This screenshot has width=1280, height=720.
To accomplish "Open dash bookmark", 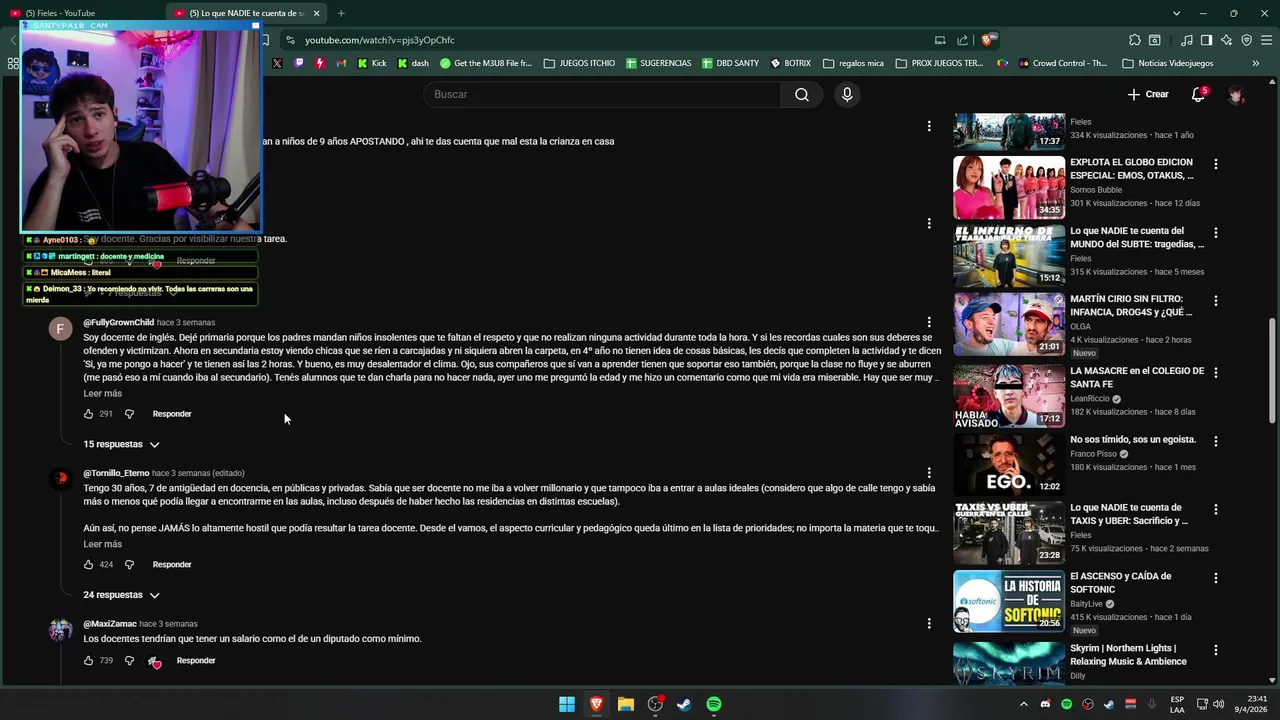I will tap(413, 63).
